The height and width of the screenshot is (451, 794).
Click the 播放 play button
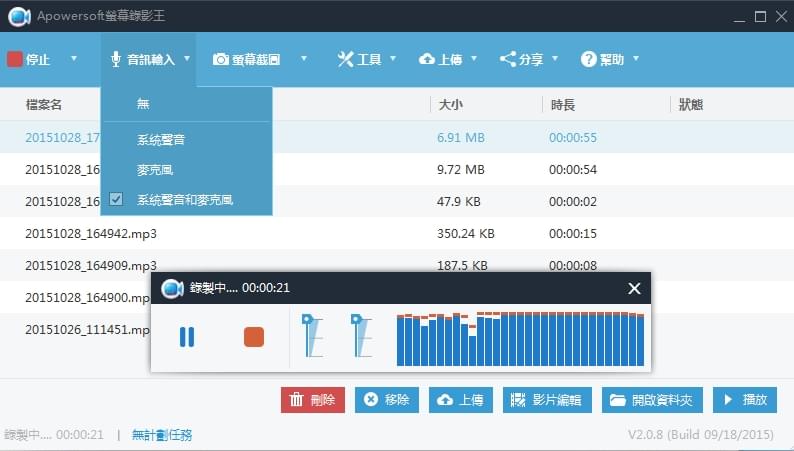pyautogui.click(x=745, y=400)
